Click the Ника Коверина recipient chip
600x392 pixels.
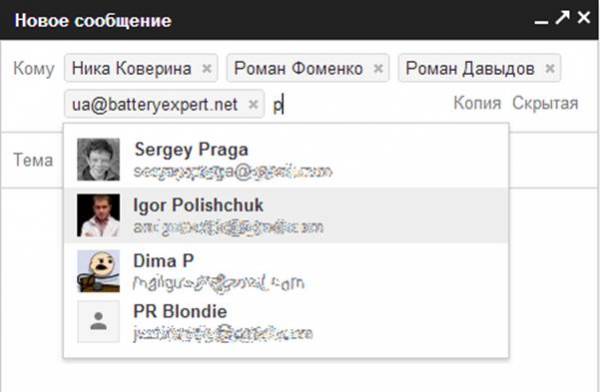pos(132,69)
